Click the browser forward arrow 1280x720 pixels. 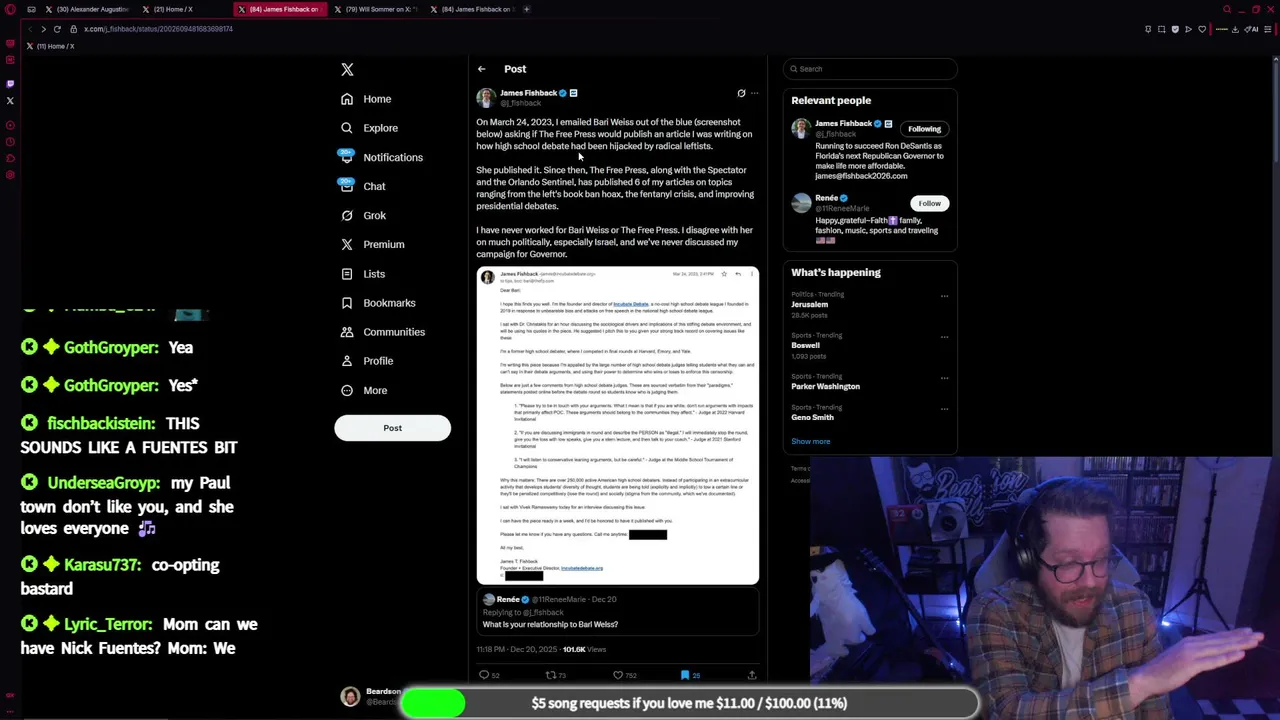43,29
